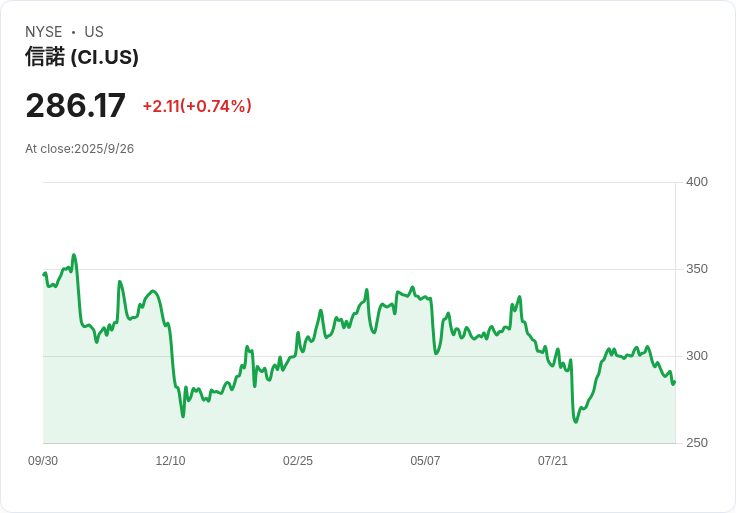This screenshot has height=513, width=736.
Task: Click the highest peak of the price line
Action: click(x=74, y=255)
